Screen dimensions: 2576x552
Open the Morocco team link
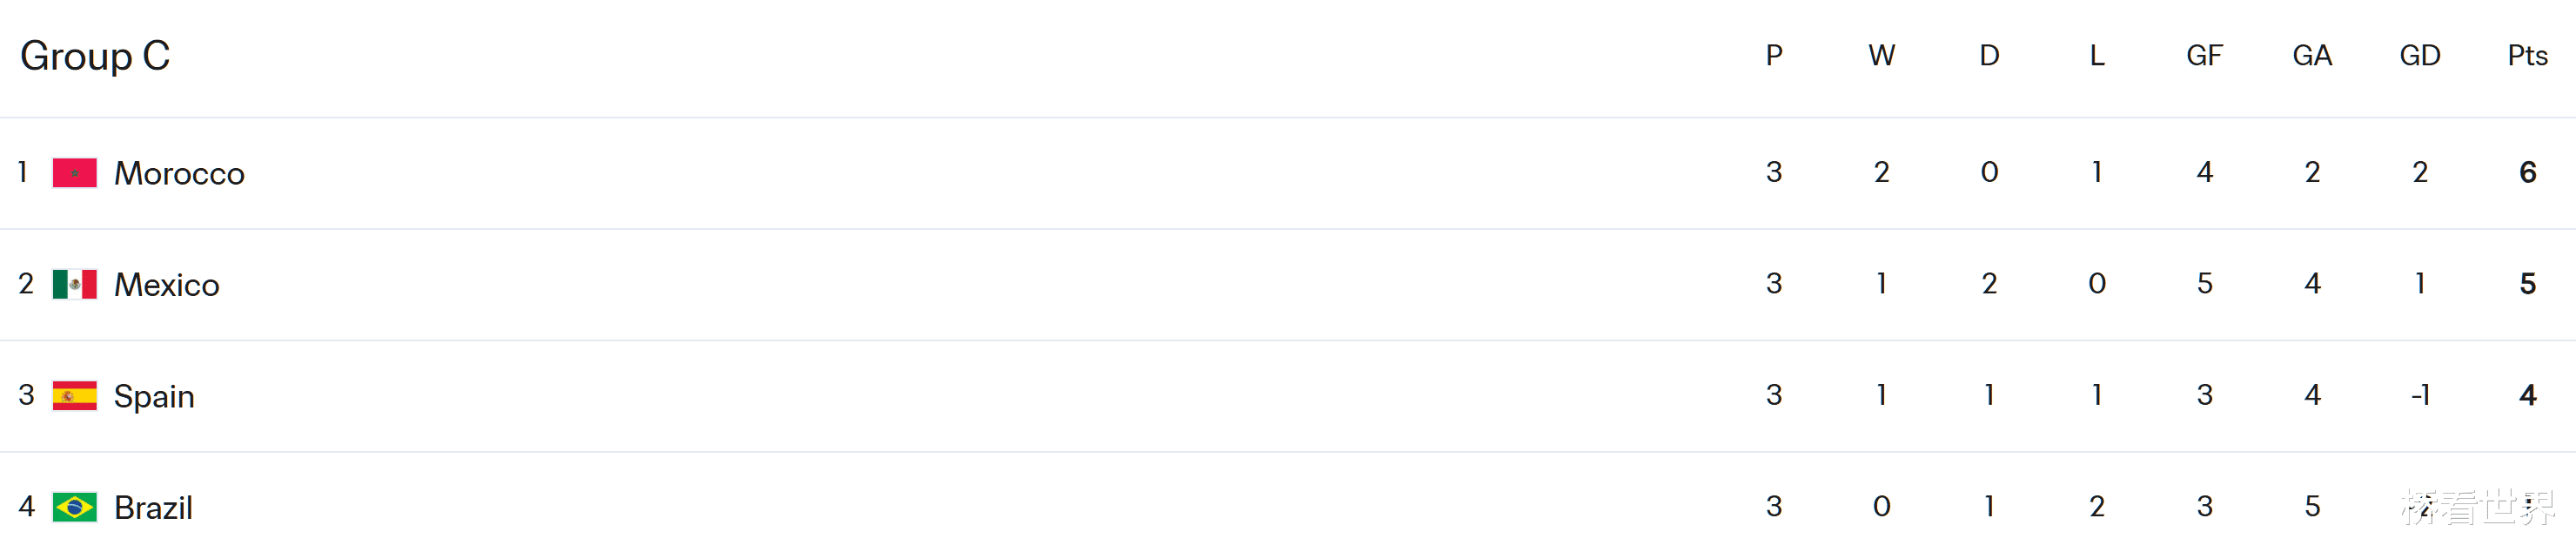[179, 173]
